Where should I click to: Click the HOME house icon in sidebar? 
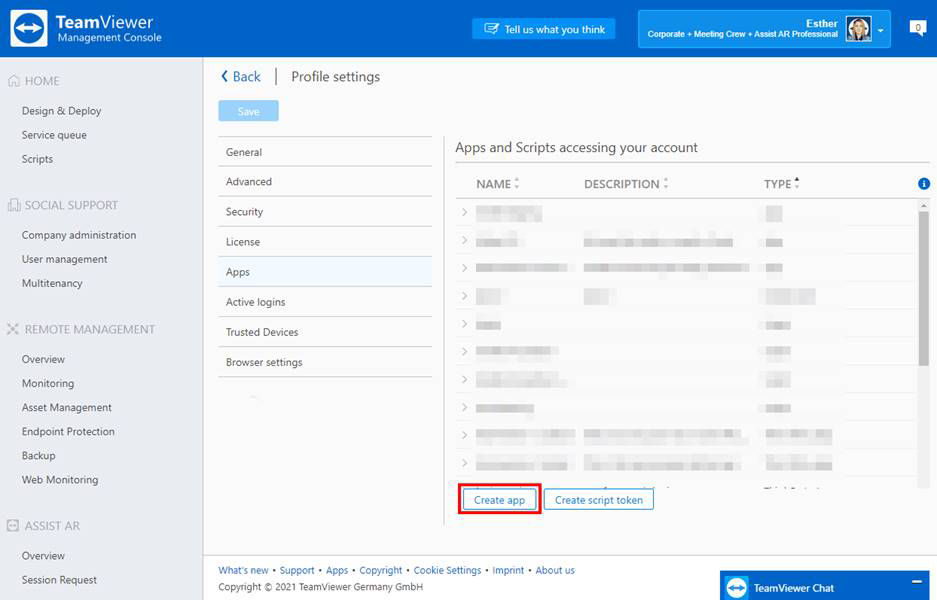[x=14, y=81]
